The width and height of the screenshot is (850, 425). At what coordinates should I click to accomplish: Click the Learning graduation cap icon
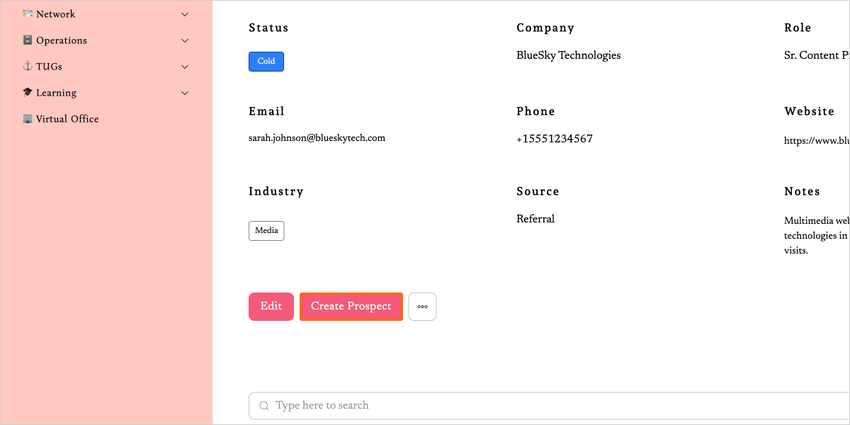(27, 93)
